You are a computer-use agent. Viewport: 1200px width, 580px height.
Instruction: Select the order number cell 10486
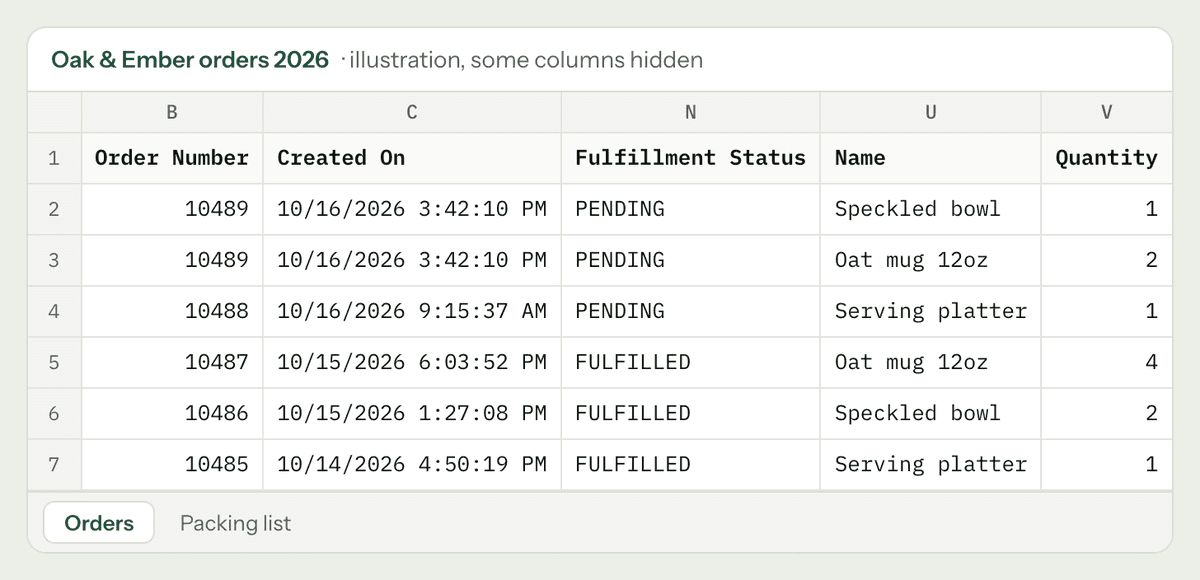tap(172, 413)
